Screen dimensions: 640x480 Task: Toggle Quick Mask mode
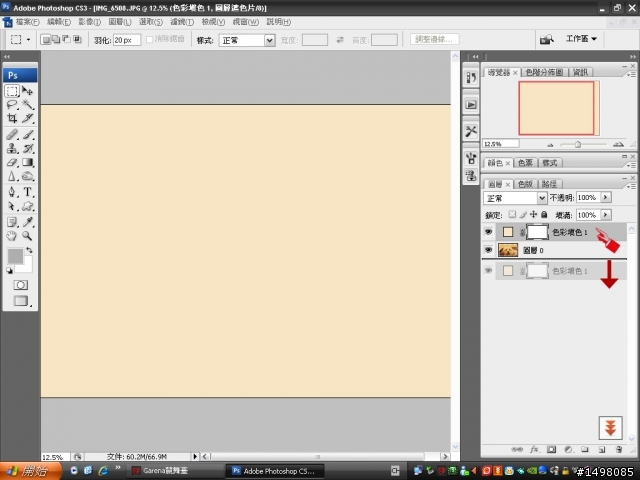tap(20, 285)
